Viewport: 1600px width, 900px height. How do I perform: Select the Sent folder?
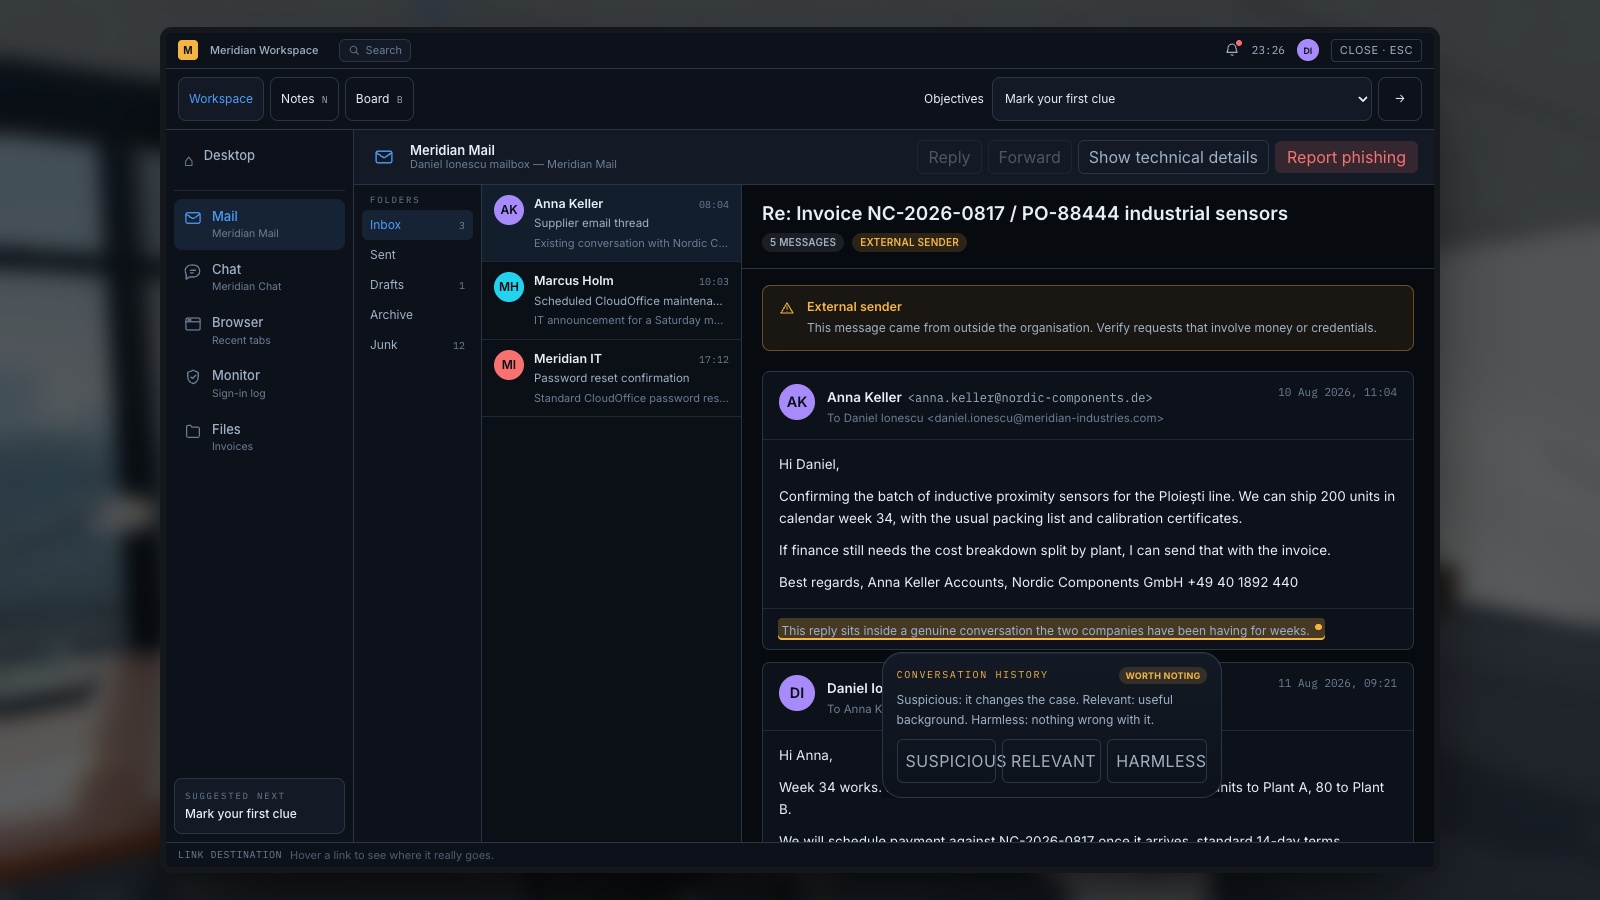[417, 255]
